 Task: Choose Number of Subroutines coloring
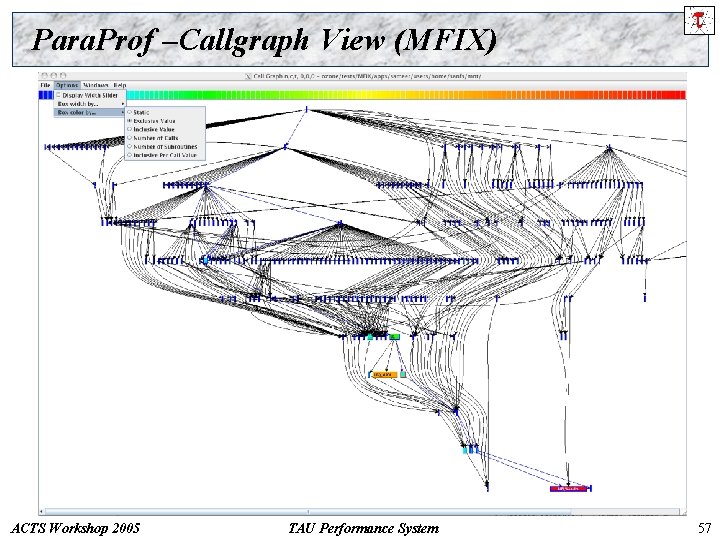[164, 146]
